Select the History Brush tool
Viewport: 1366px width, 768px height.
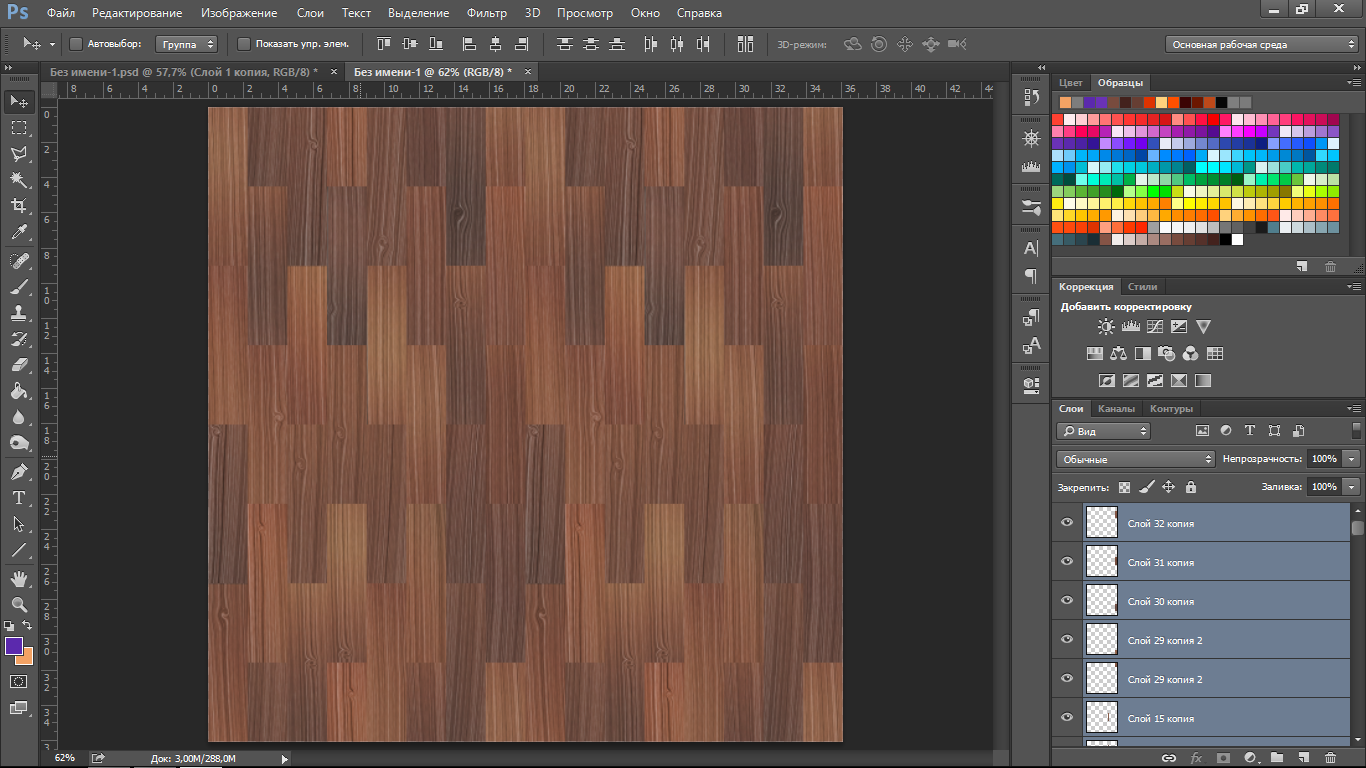coord(19,339)
